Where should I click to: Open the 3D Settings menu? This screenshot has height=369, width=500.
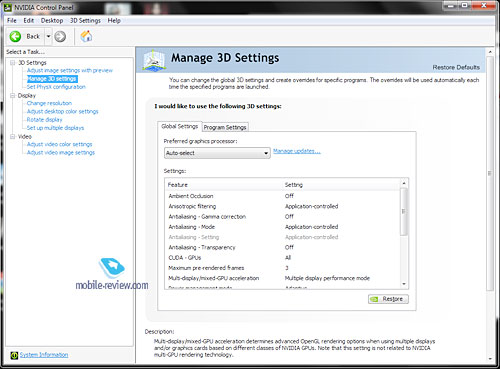[85, 21]
